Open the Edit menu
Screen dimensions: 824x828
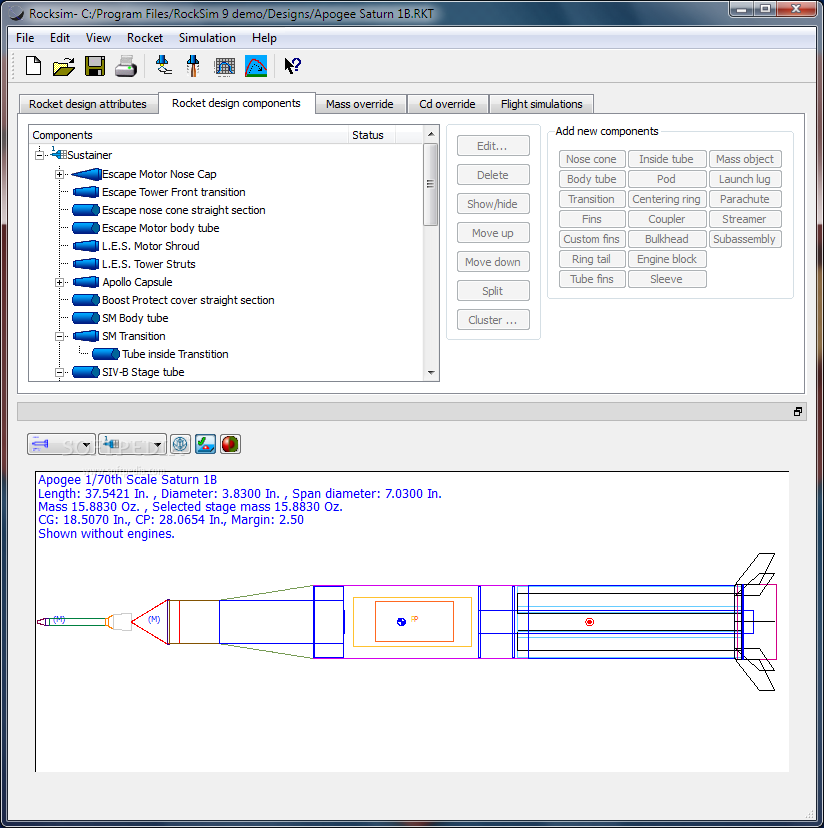pos(60,38)
